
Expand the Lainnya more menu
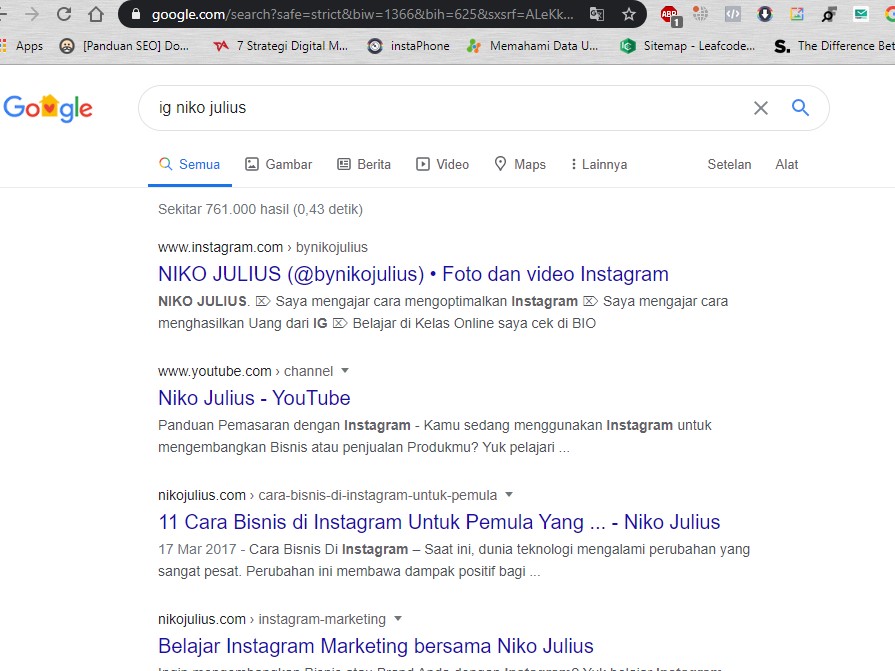coord(599,164)
